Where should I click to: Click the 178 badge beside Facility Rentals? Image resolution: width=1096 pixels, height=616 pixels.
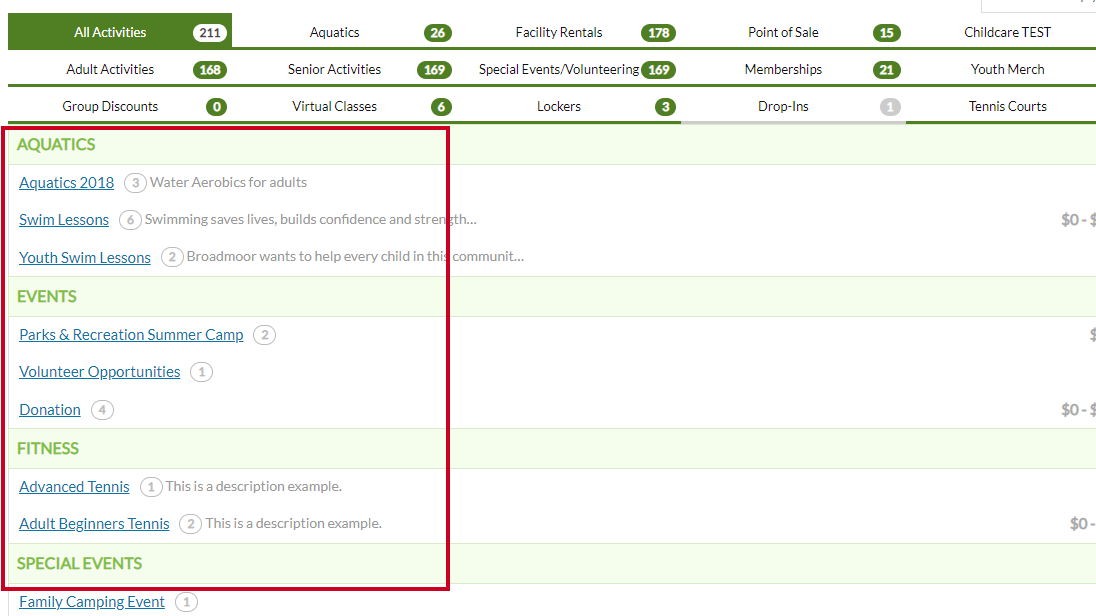coord(658,32)
